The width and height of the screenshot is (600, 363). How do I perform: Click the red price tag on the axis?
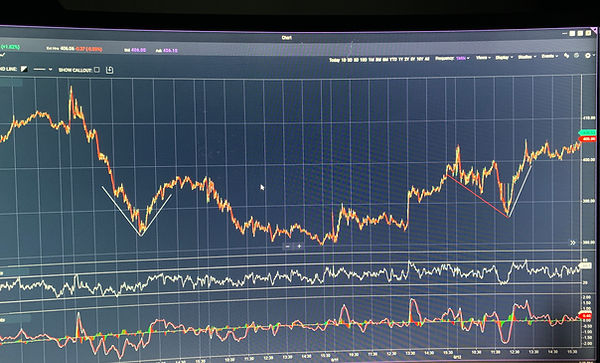click(587, 138)
